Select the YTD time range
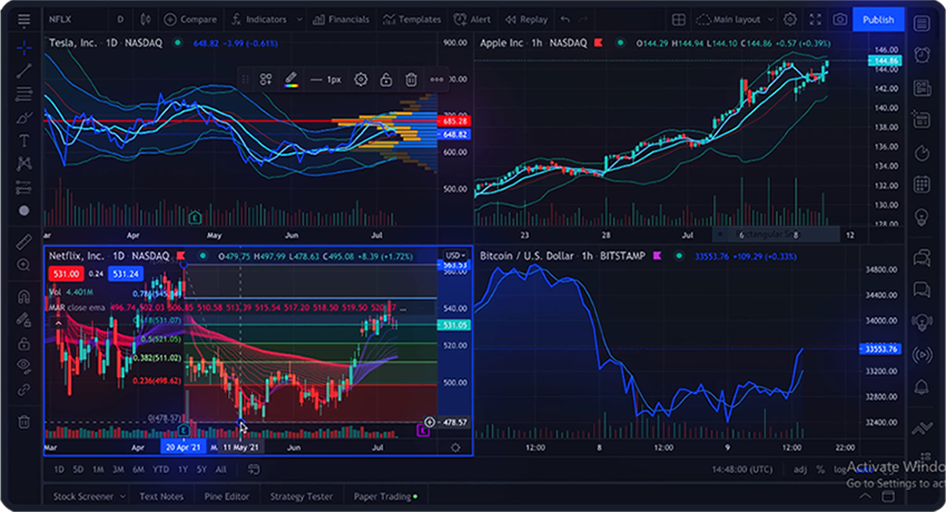The width and height of the screenshot is (946, 512). [x=160, y=469]
